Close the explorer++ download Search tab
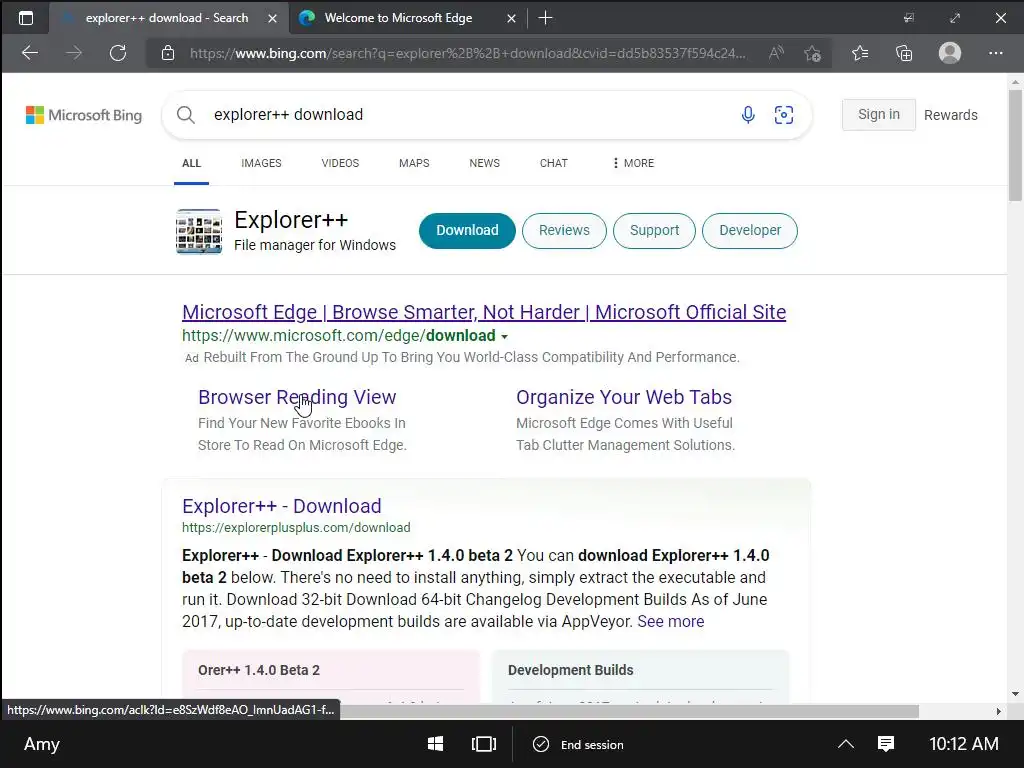1024x768 pixels. [272, 18]
